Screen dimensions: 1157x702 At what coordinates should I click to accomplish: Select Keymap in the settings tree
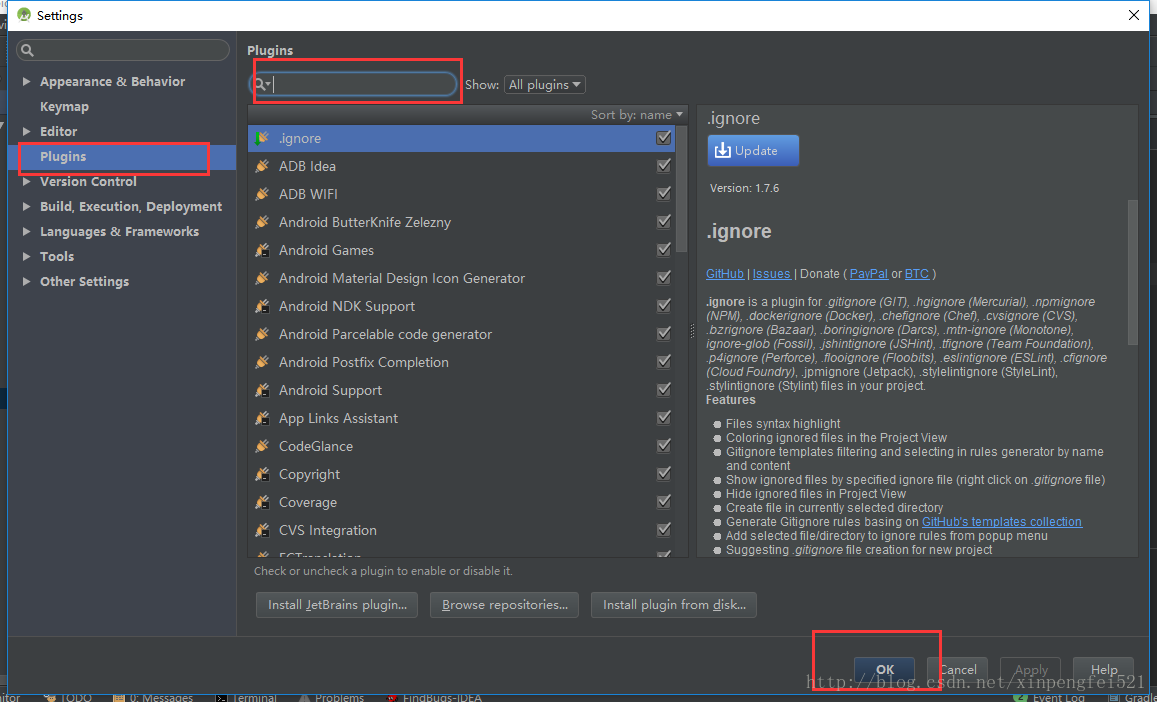[64, 106]
